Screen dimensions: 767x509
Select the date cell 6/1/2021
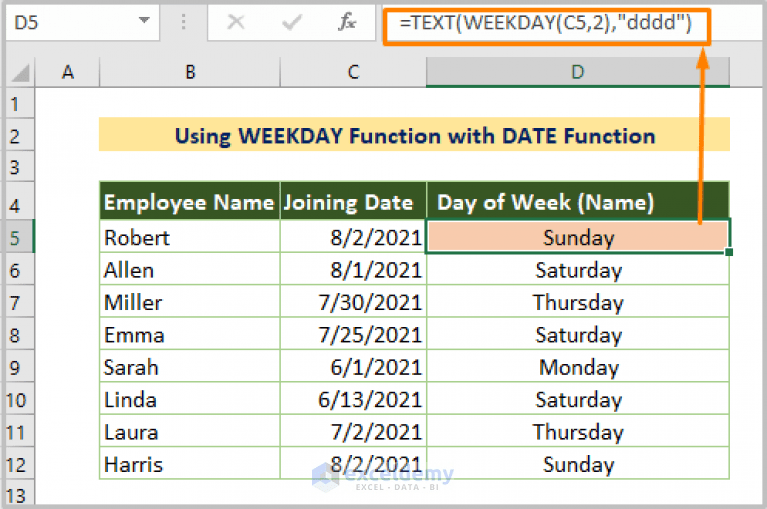tap(353, 367)
